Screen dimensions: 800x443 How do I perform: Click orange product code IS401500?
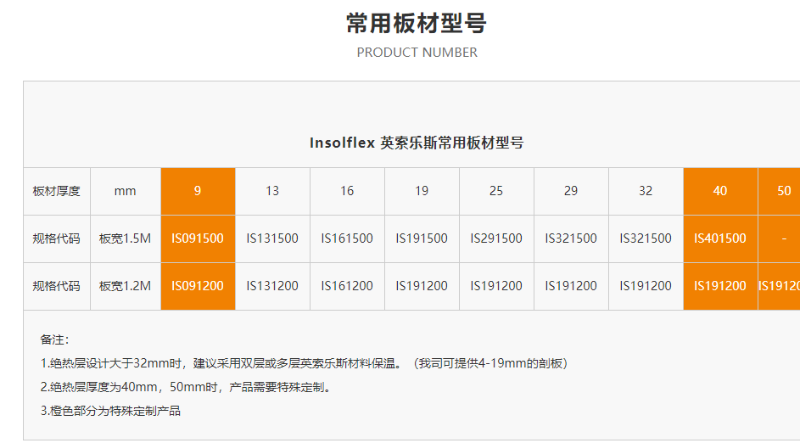[720, 239]
